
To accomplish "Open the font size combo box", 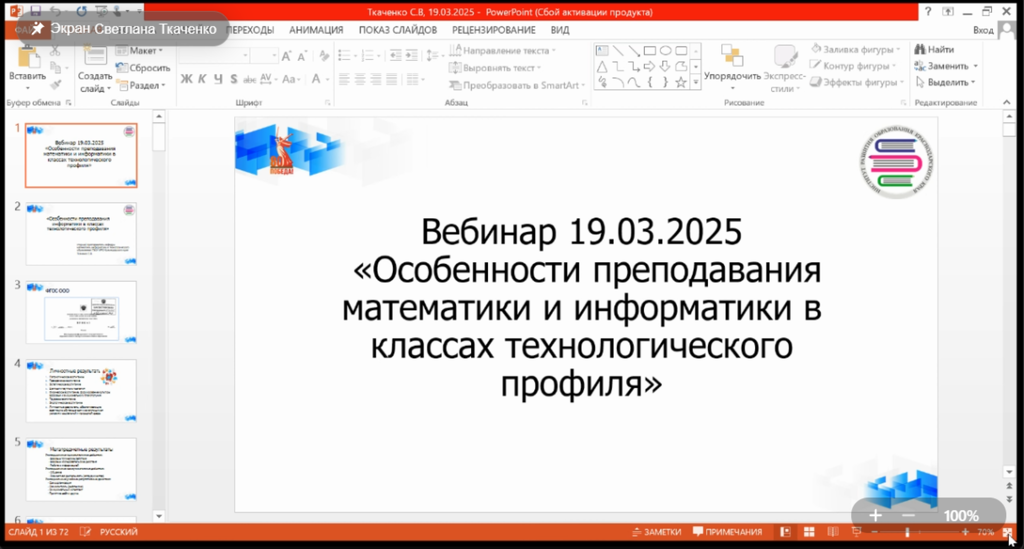I will (264, 56).
